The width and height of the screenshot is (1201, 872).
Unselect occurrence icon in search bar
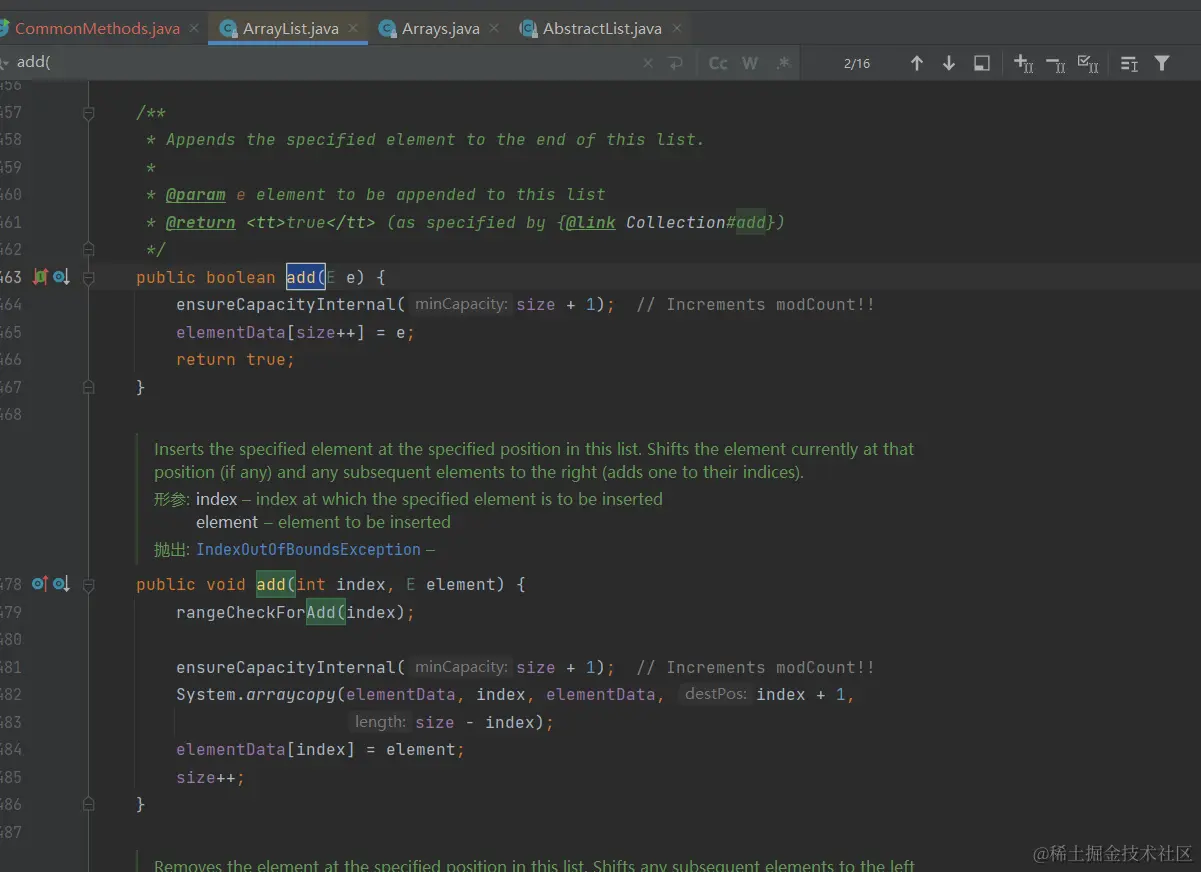[x=1056, y=64]
